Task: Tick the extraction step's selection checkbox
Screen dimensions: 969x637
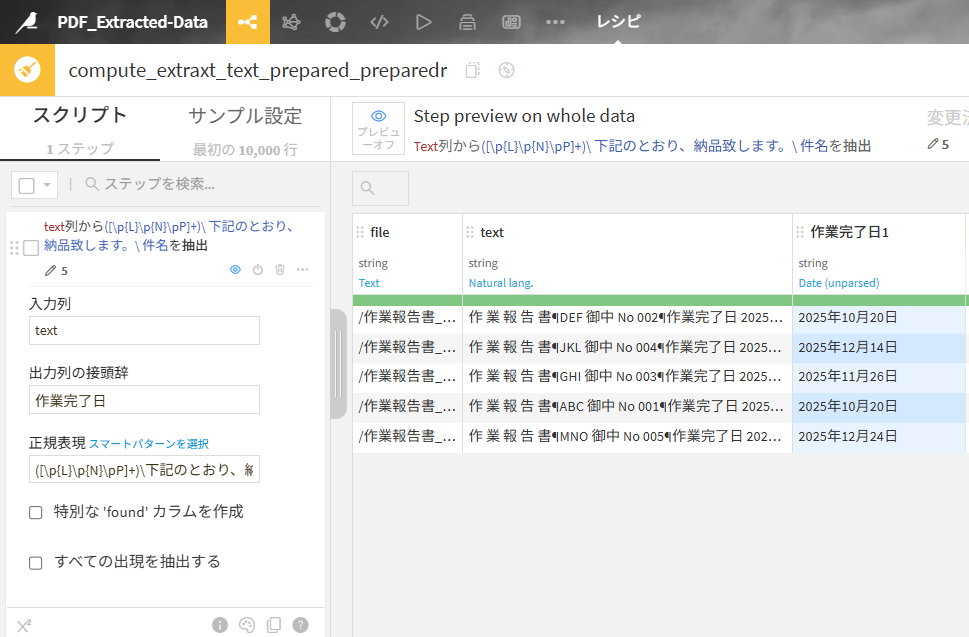Action: tap(31, 248)
